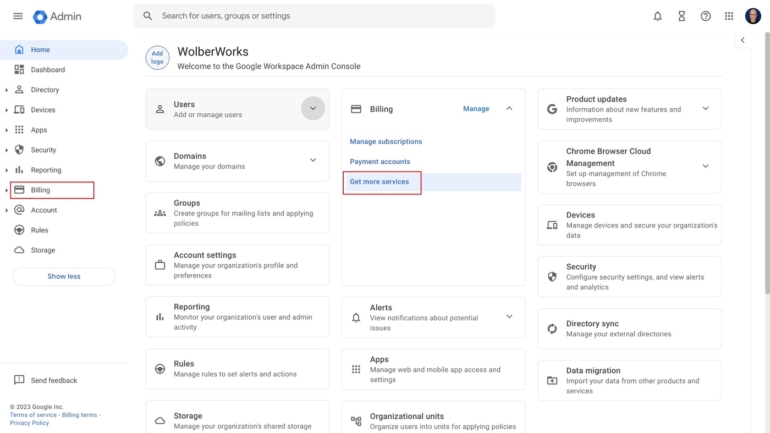
Task: Expand the Directory tree arrow in sidebar
Action: (7, 90)
